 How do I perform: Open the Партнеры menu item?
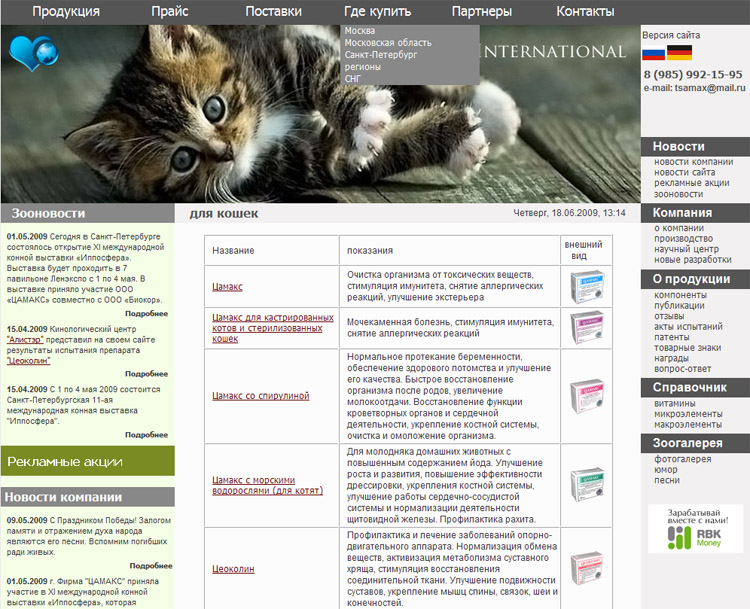tap(482, 11)
